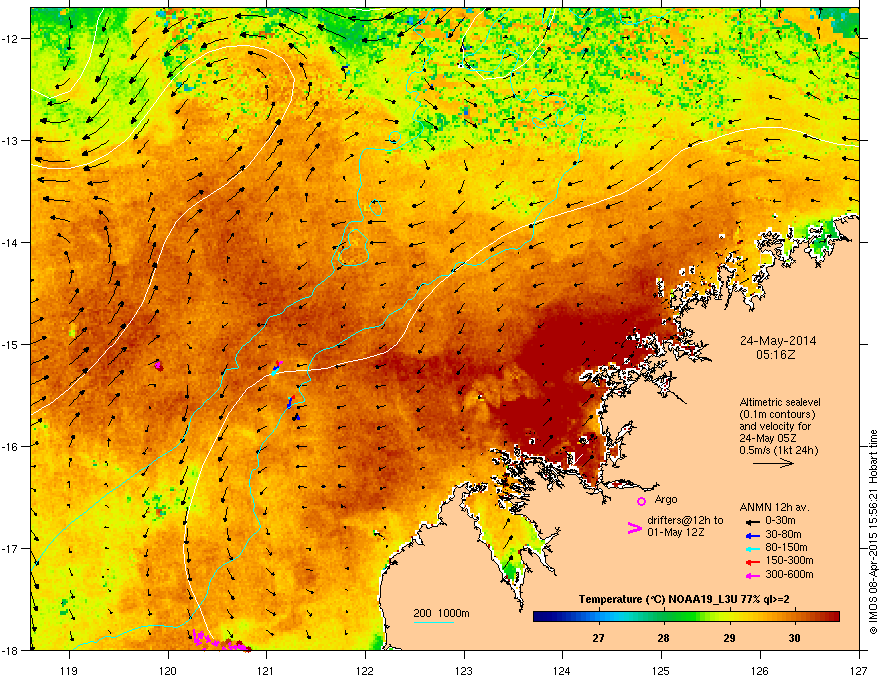Click longitude axis label 125
The width and height of the screenshot is (880, 680).
pyautogui.click(x=661, y=670)
